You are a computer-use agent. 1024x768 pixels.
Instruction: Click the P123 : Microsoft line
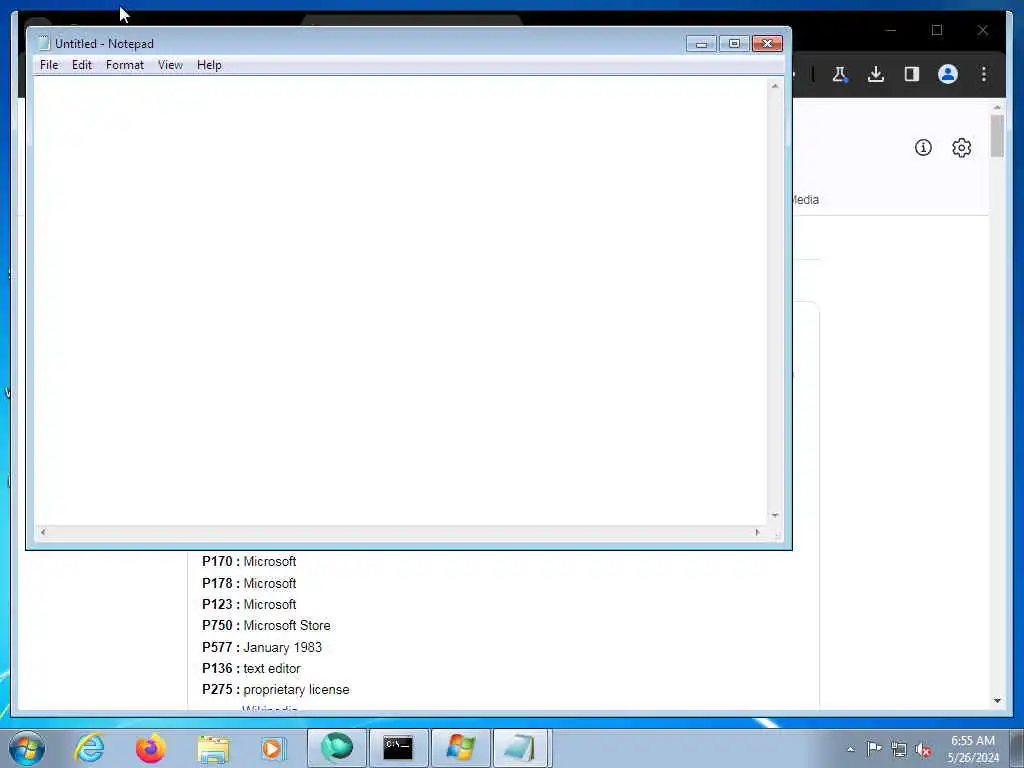249,605
